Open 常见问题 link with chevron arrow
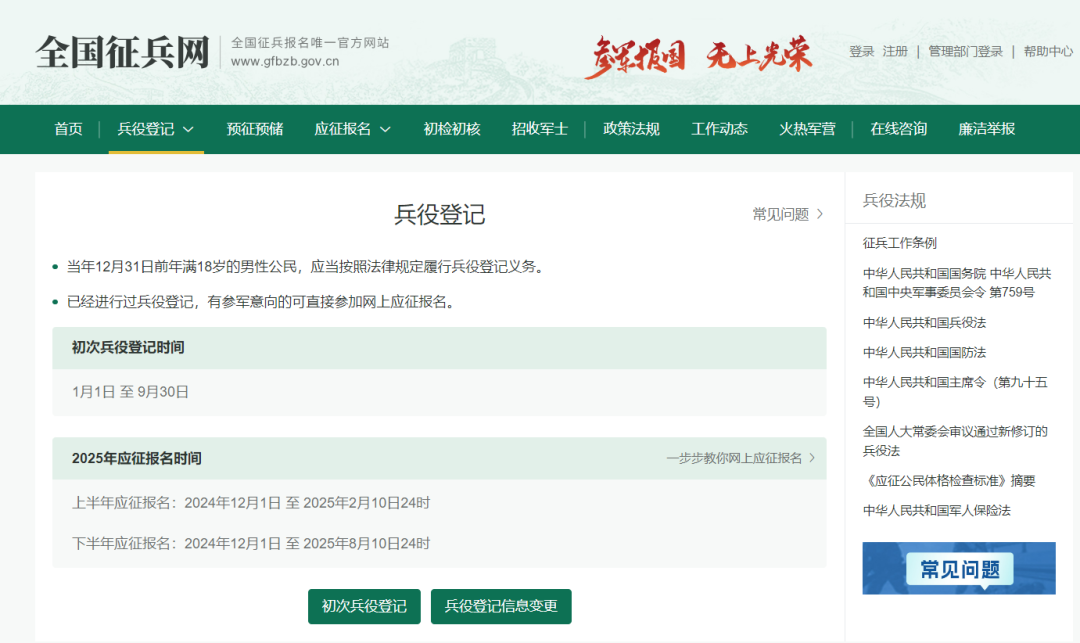This screenshot has height=643, width=1080. [788, 214]
